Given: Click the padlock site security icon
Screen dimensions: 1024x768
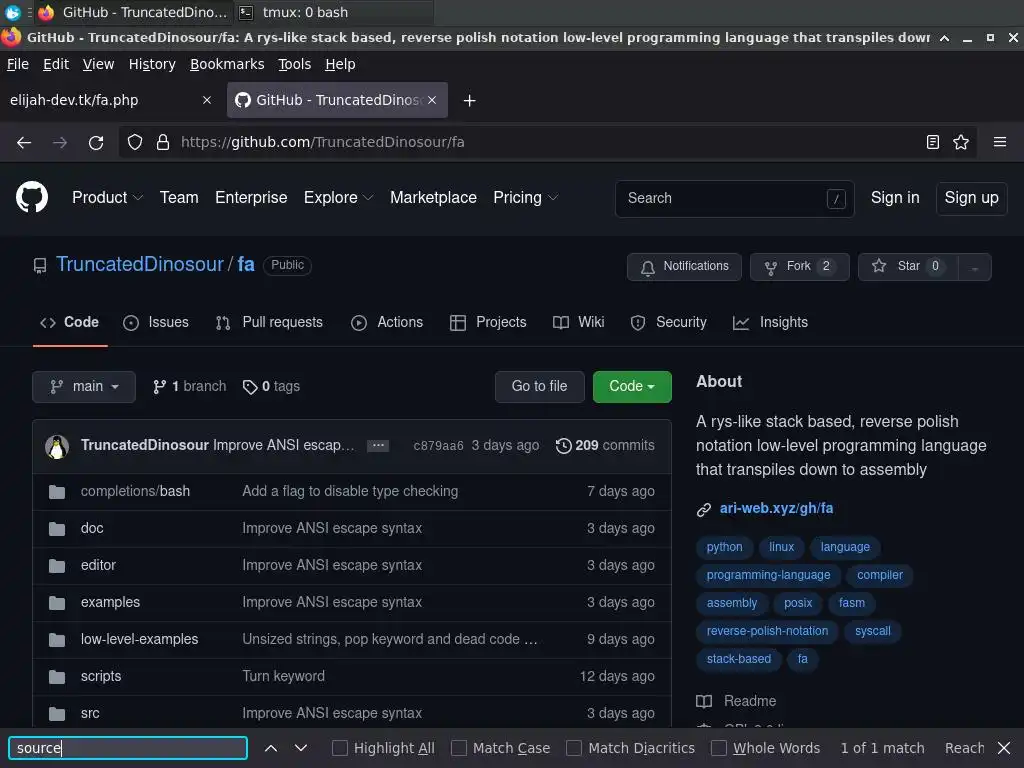Looking at the screenshot, I should (x=163, y=142).
